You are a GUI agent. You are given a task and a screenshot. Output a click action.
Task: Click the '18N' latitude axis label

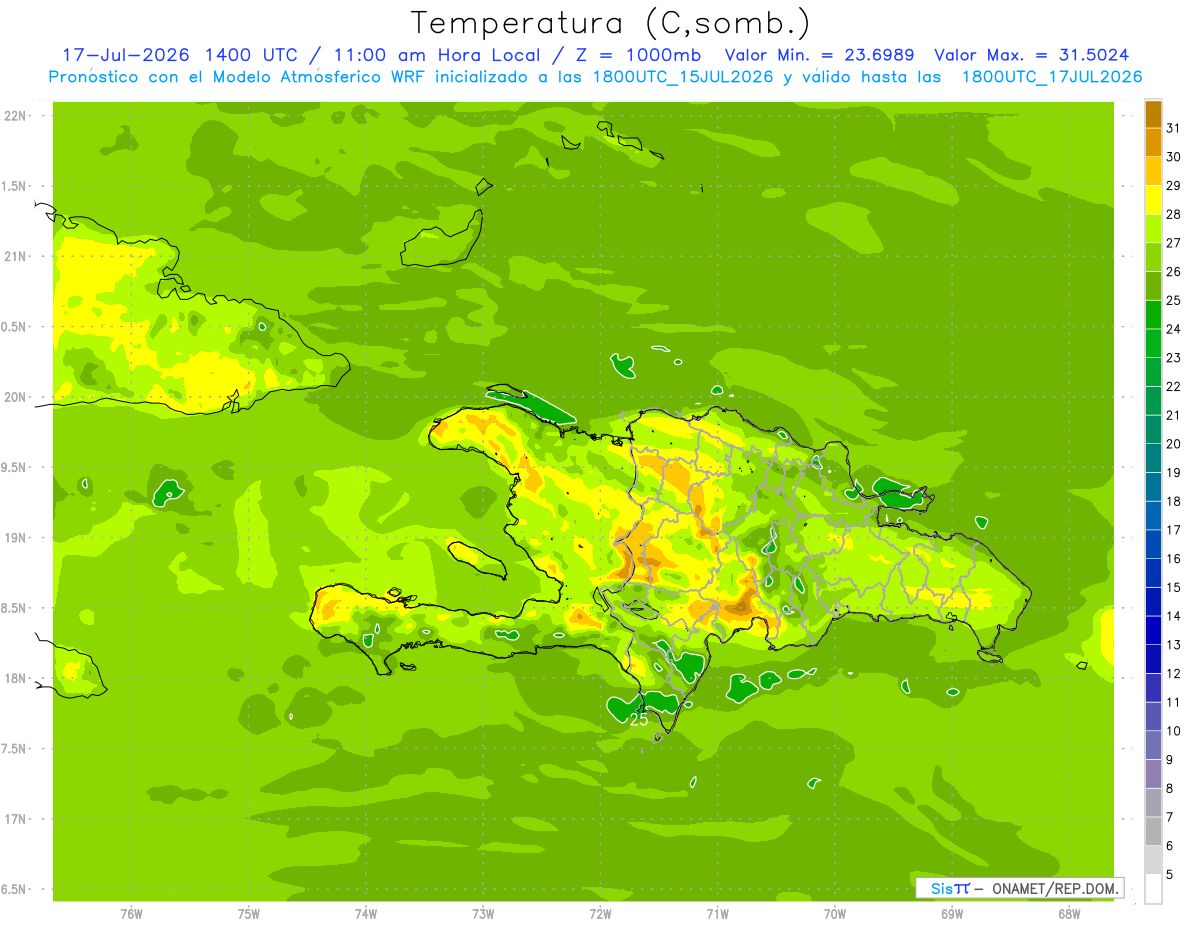coord(15,678)
